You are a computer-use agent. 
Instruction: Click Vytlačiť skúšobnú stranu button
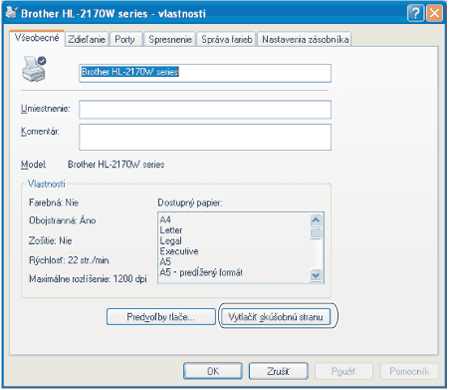[x=275, y=316]
